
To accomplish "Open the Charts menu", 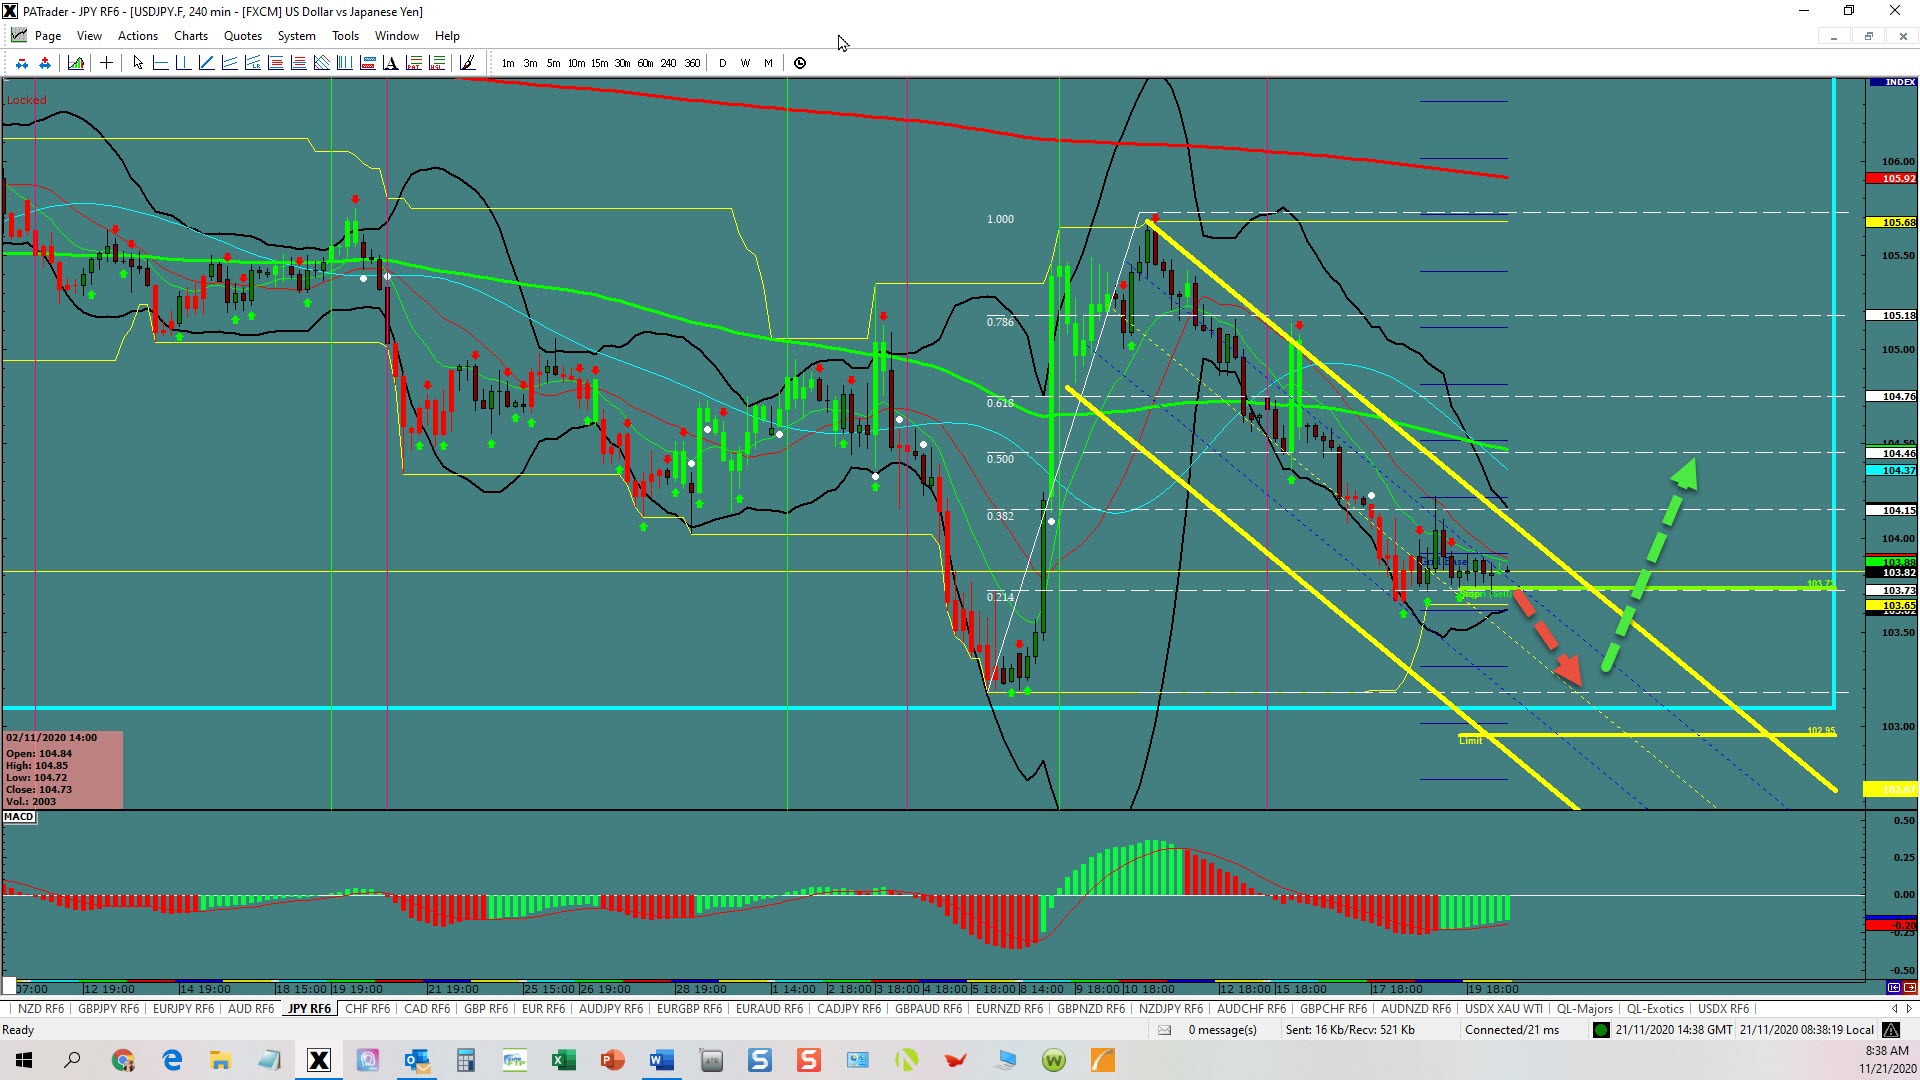I will [x=191, y=36].
